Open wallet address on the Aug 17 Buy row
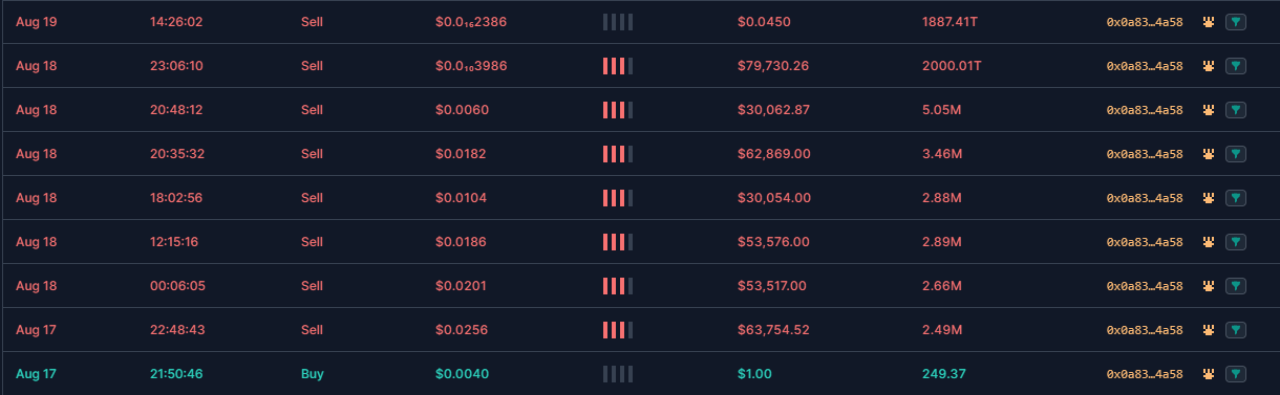This screenshot has width=1280, height=395. pyautogui.click(x=1144, y=374)
